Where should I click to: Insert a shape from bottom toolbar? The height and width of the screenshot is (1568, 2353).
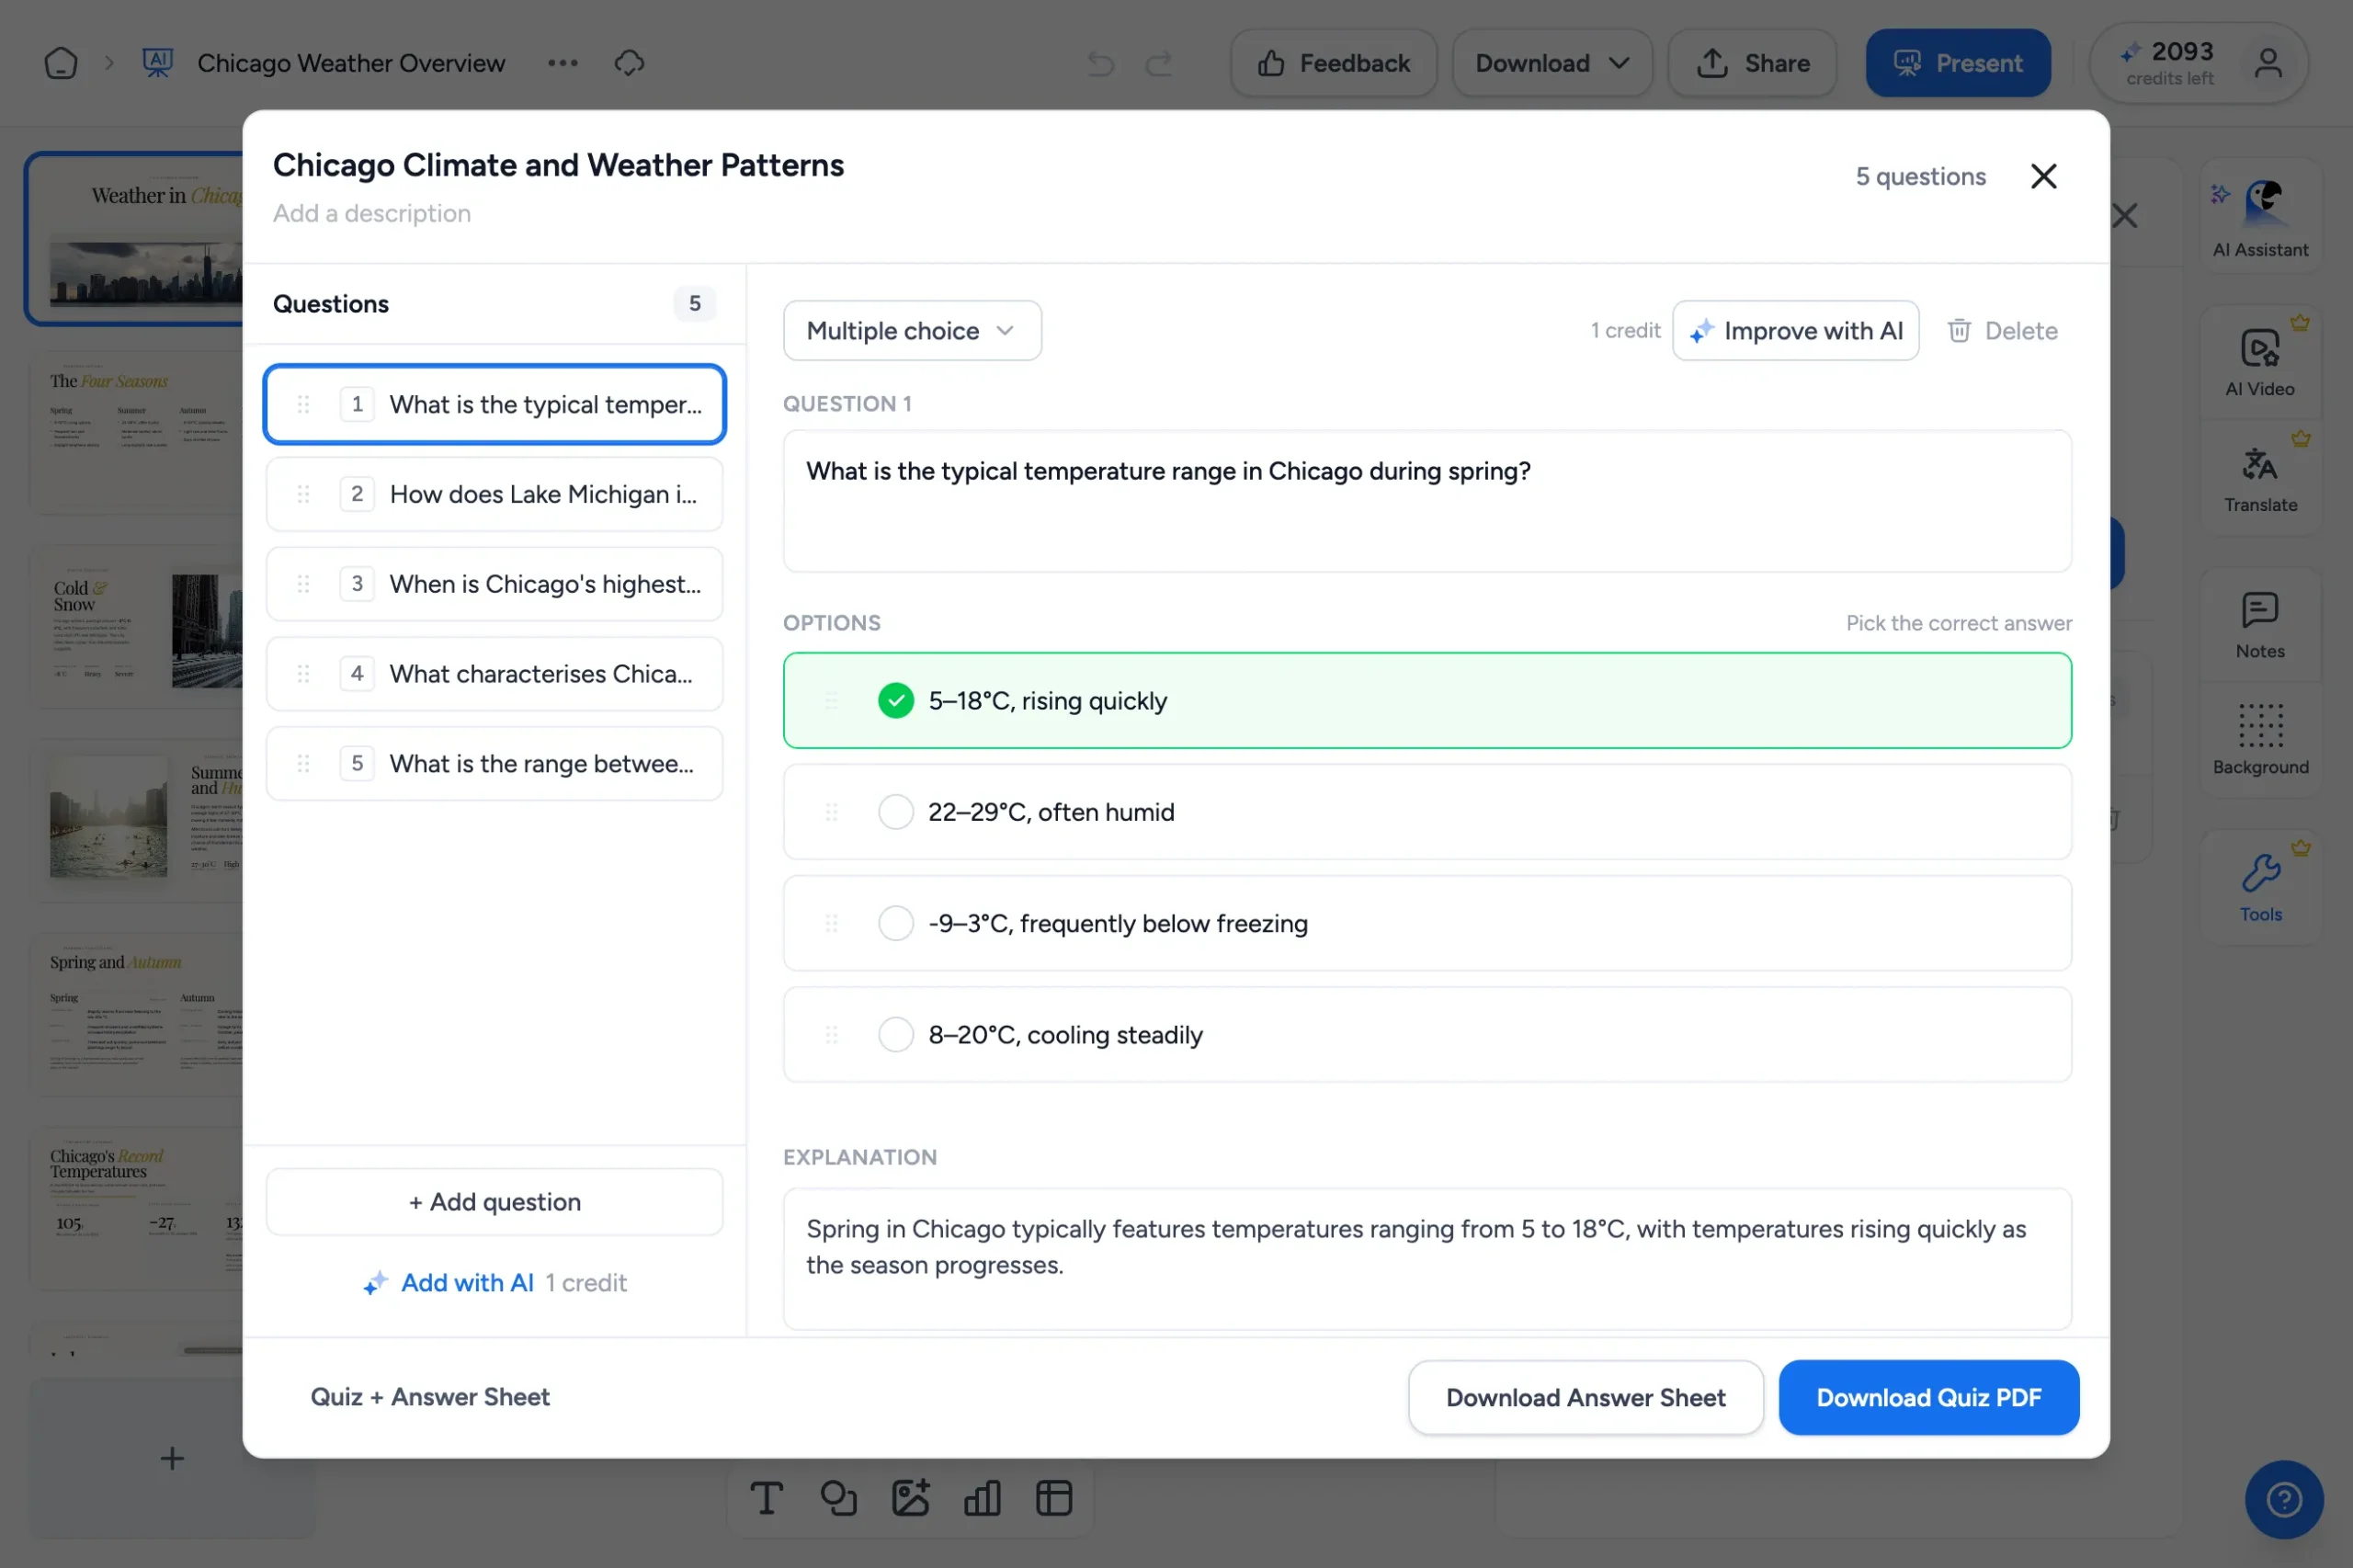tap(838, 1498)
